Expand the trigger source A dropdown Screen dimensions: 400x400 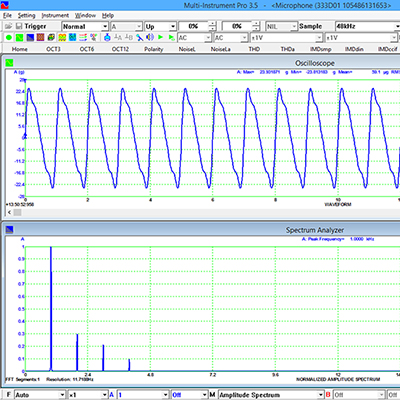pos(139,26)
